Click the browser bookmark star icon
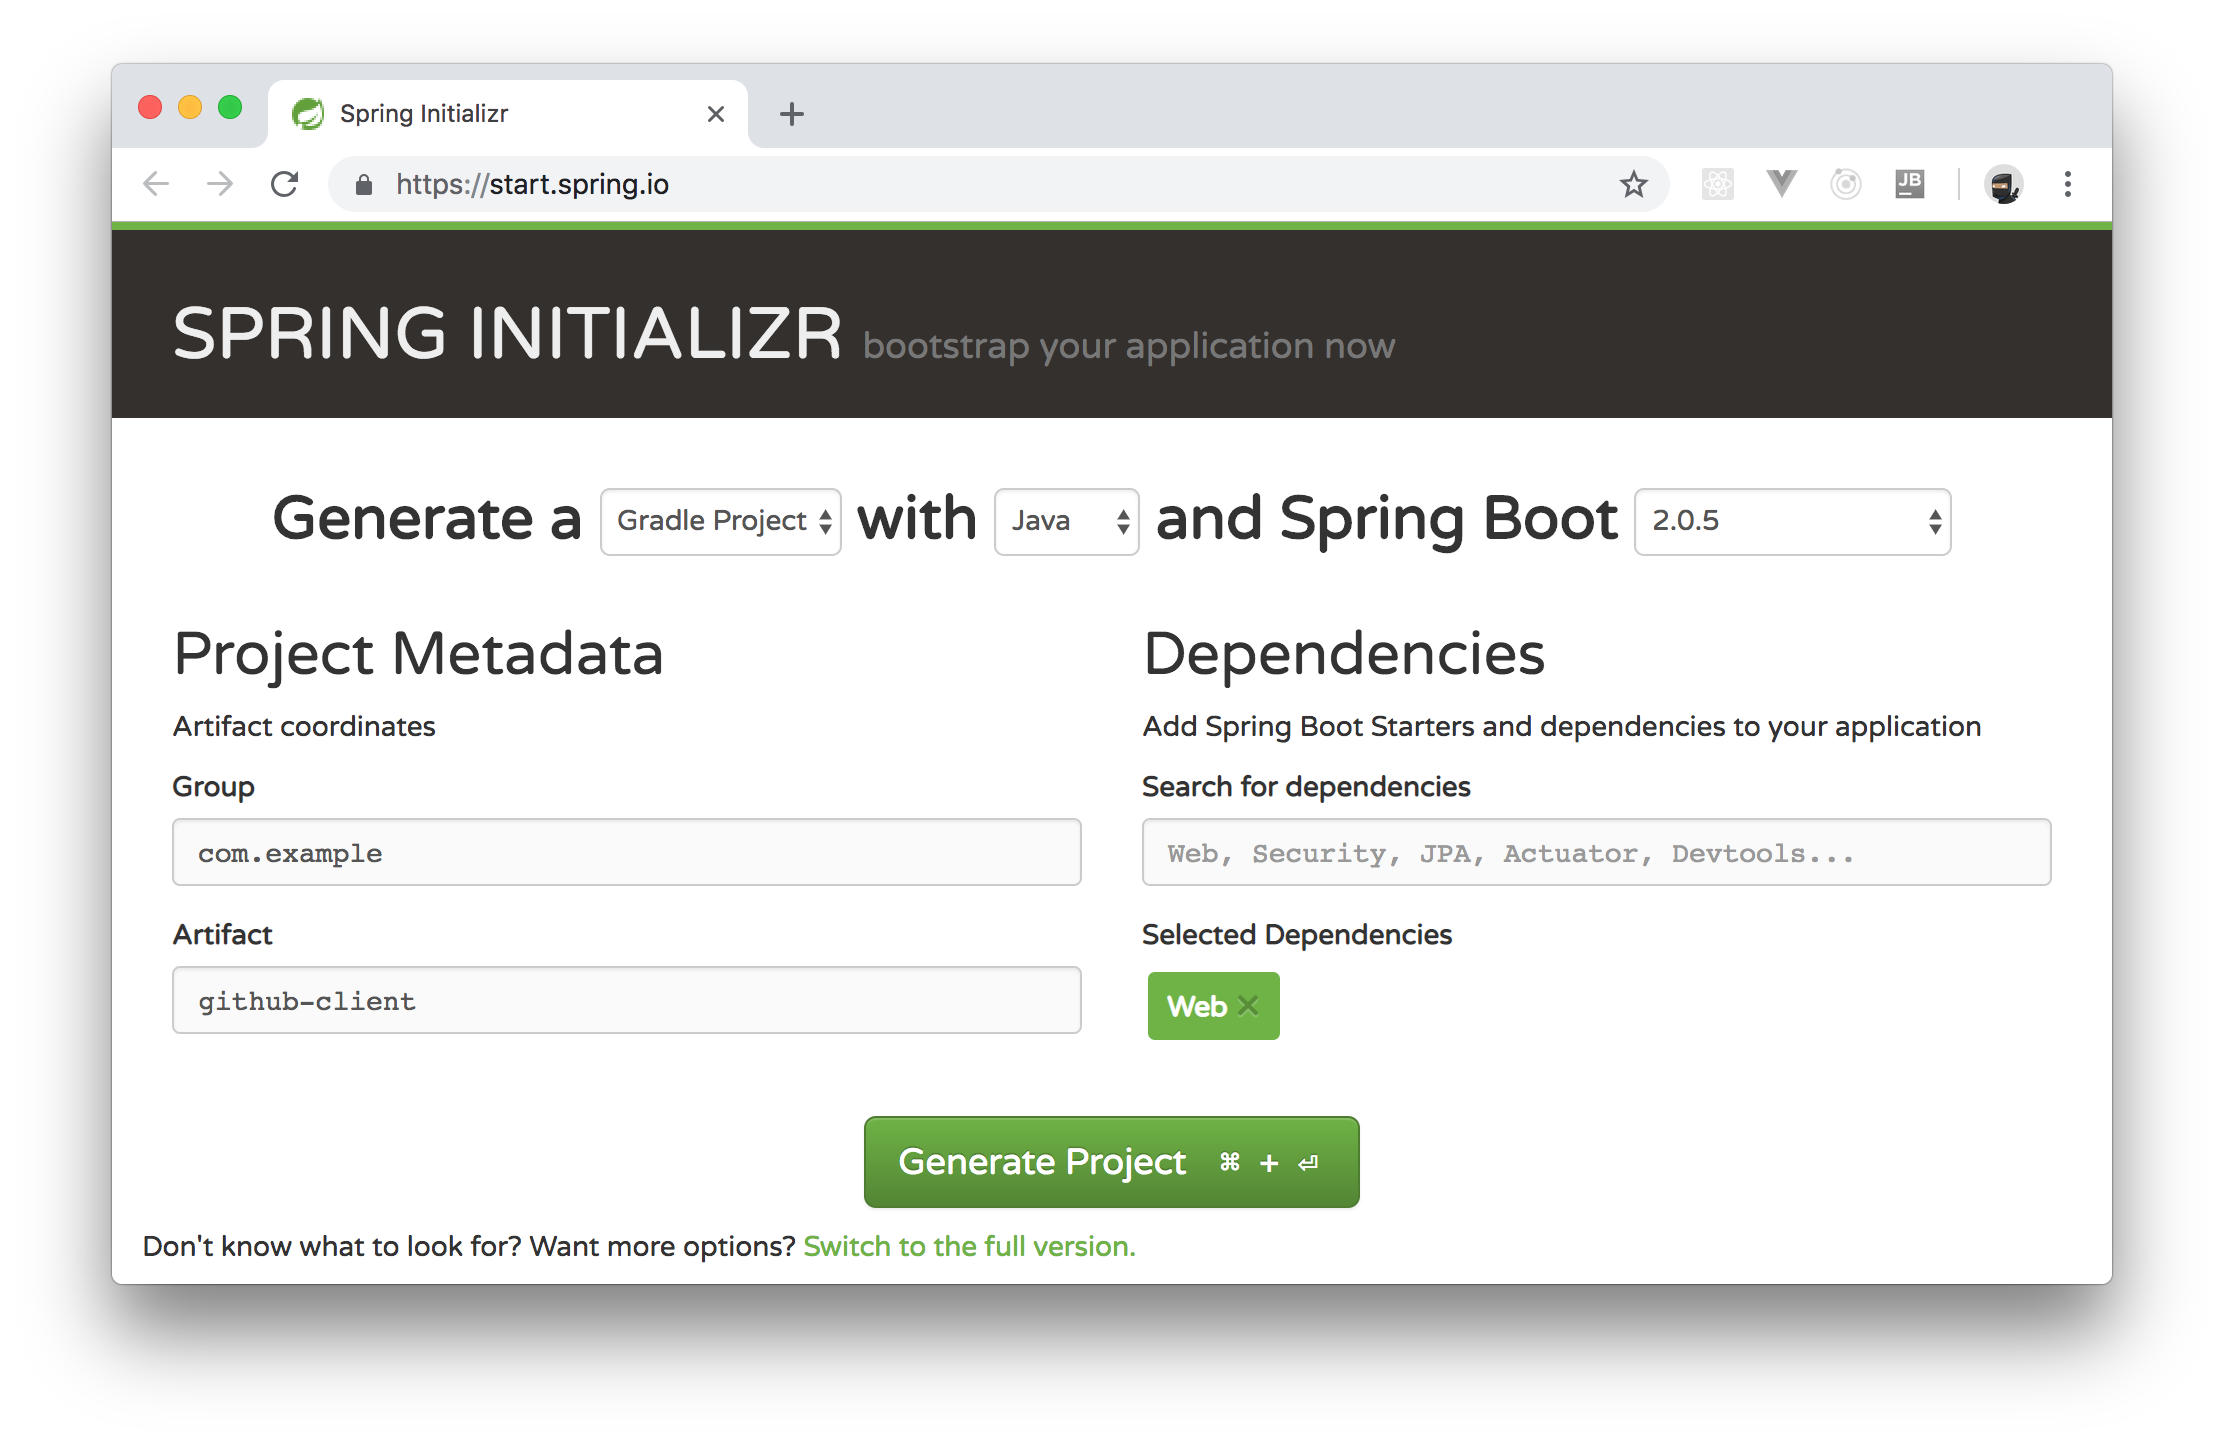The width and height of the screenshot is (2224, 1444). 1634,182
